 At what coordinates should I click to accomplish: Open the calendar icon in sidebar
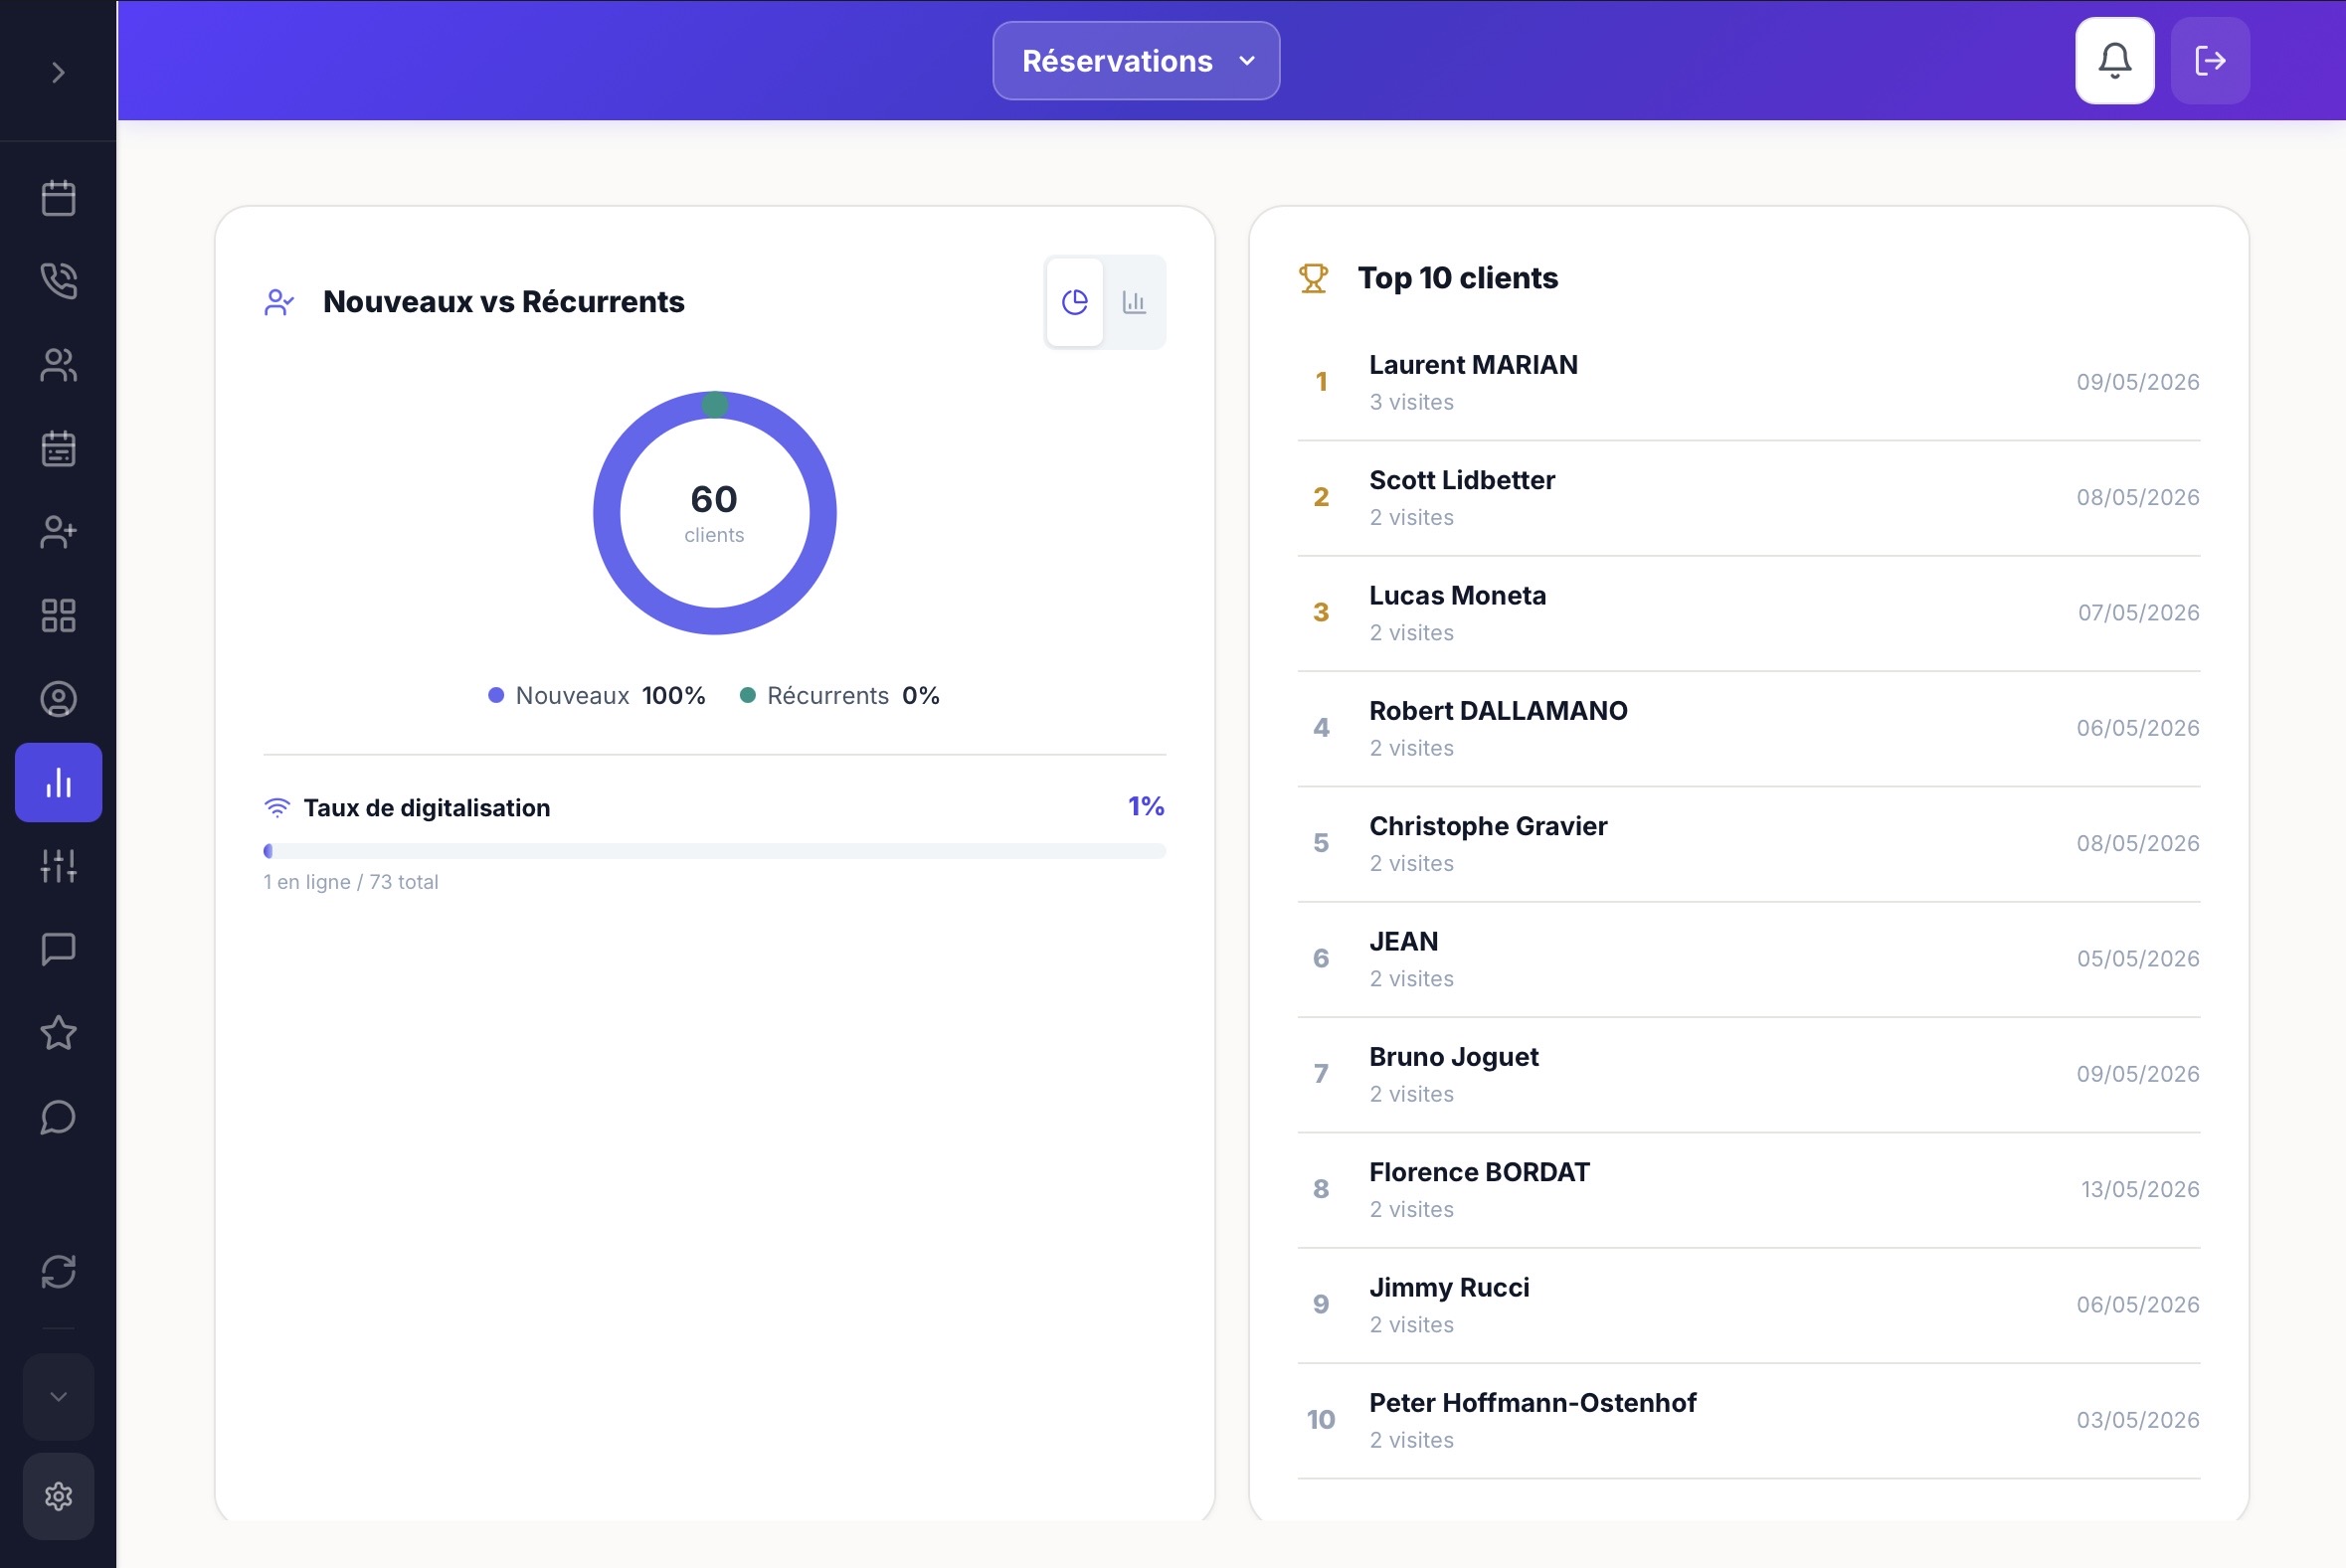(x=58, y=198)
